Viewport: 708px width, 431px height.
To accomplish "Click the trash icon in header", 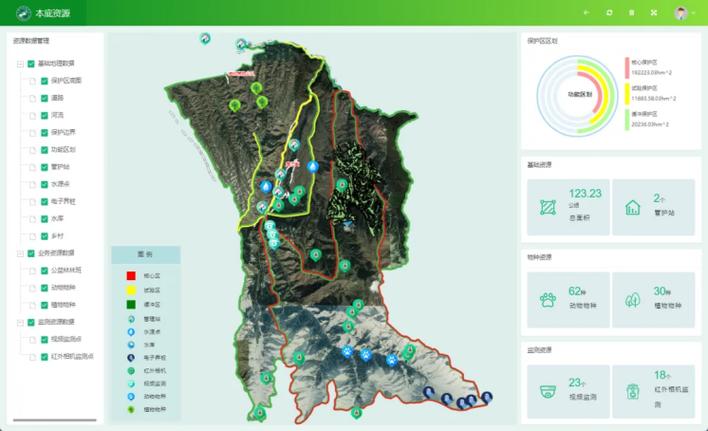I will [632, 13].
